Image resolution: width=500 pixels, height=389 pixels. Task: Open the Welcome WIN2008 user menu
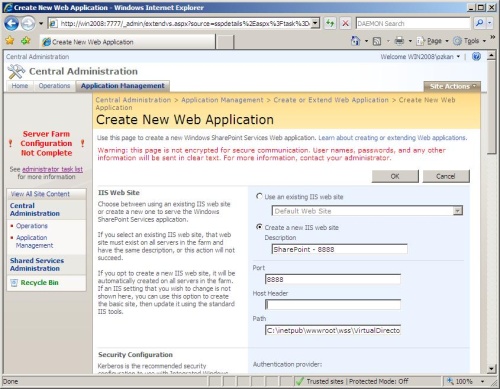(x=420, y=57)
